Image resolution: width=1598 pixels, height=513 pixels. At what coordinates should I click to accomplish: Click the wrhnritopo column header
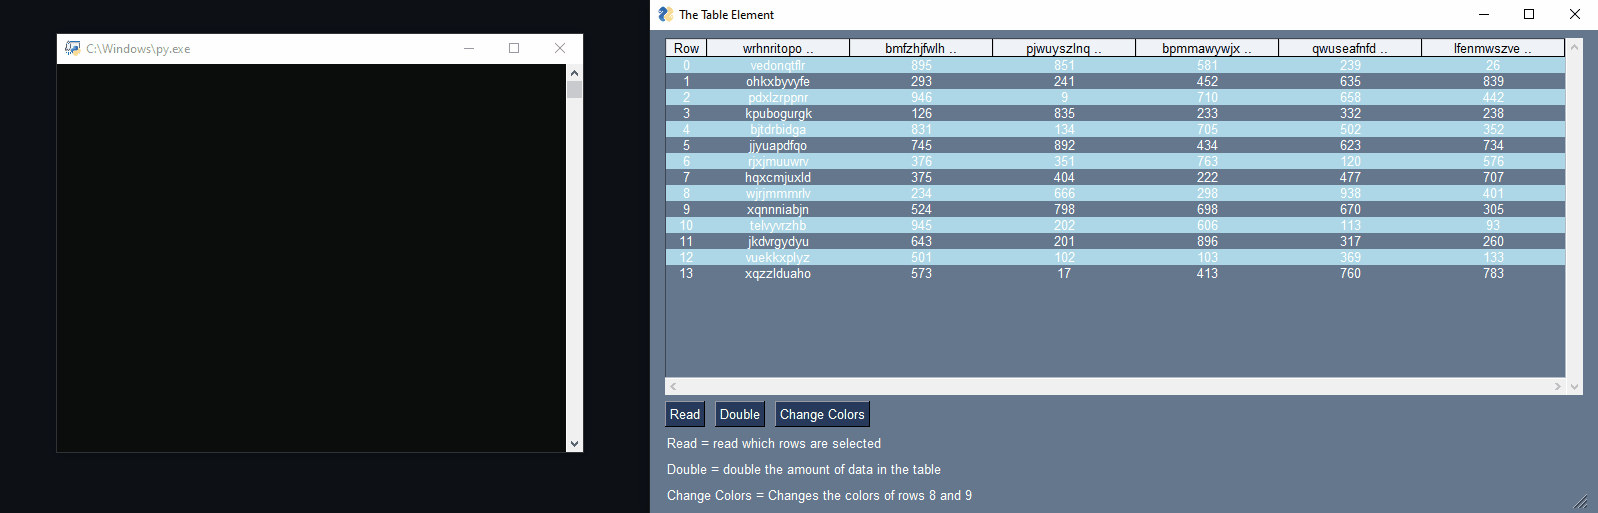778,48
